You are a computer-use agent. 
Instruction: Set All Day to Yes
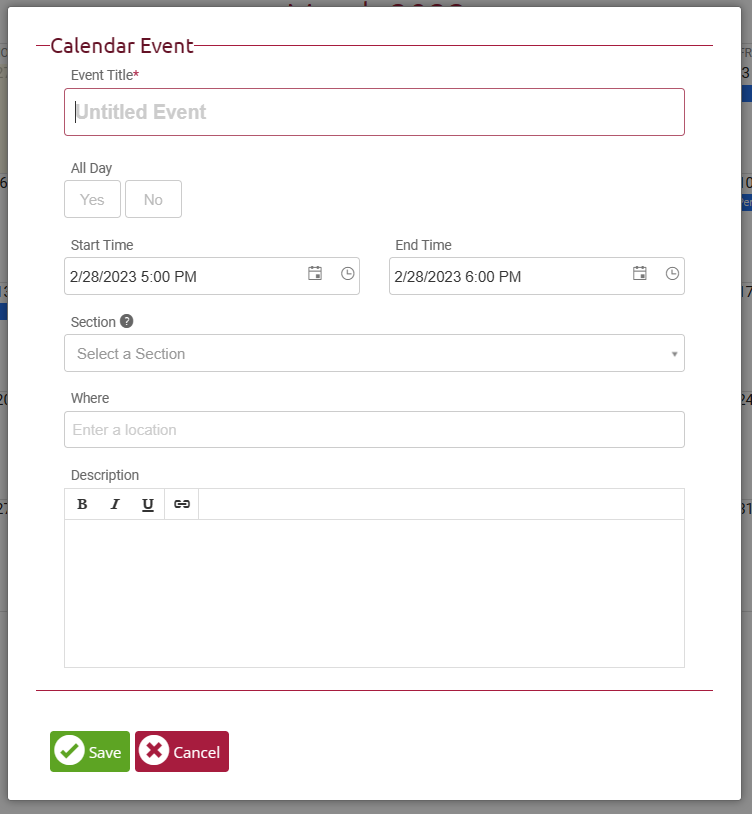click(92, 199)
